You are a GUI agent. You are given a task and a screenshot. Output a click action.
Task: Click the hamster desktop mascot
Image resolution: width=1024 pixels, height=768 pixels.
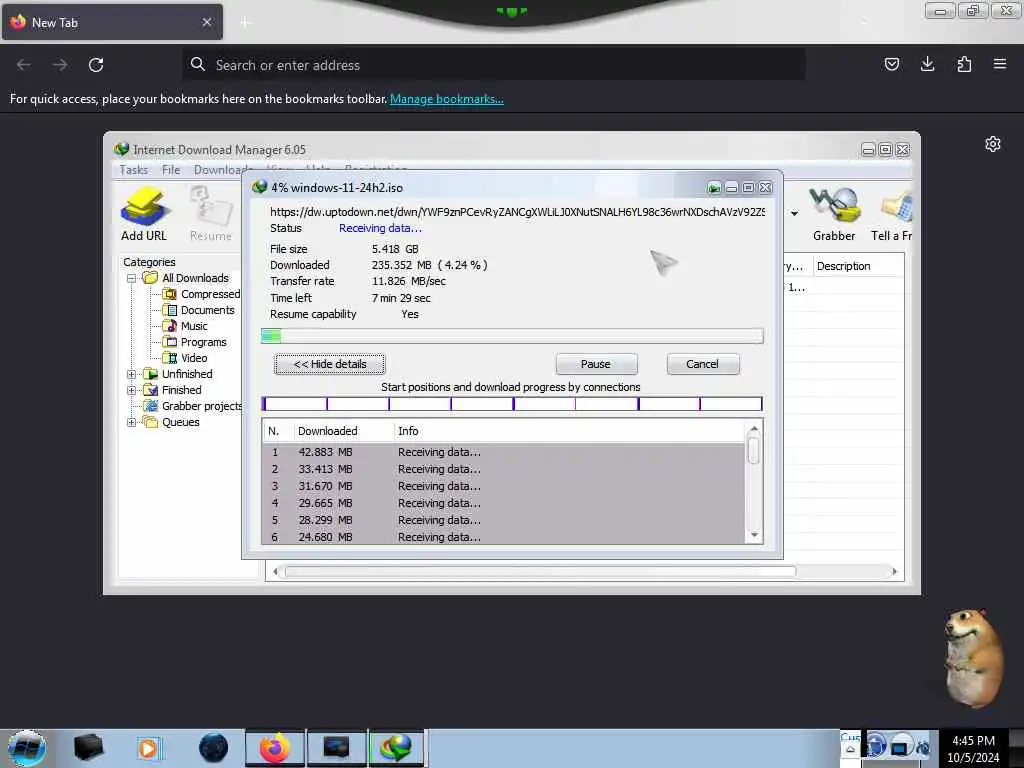click(972, 658)
